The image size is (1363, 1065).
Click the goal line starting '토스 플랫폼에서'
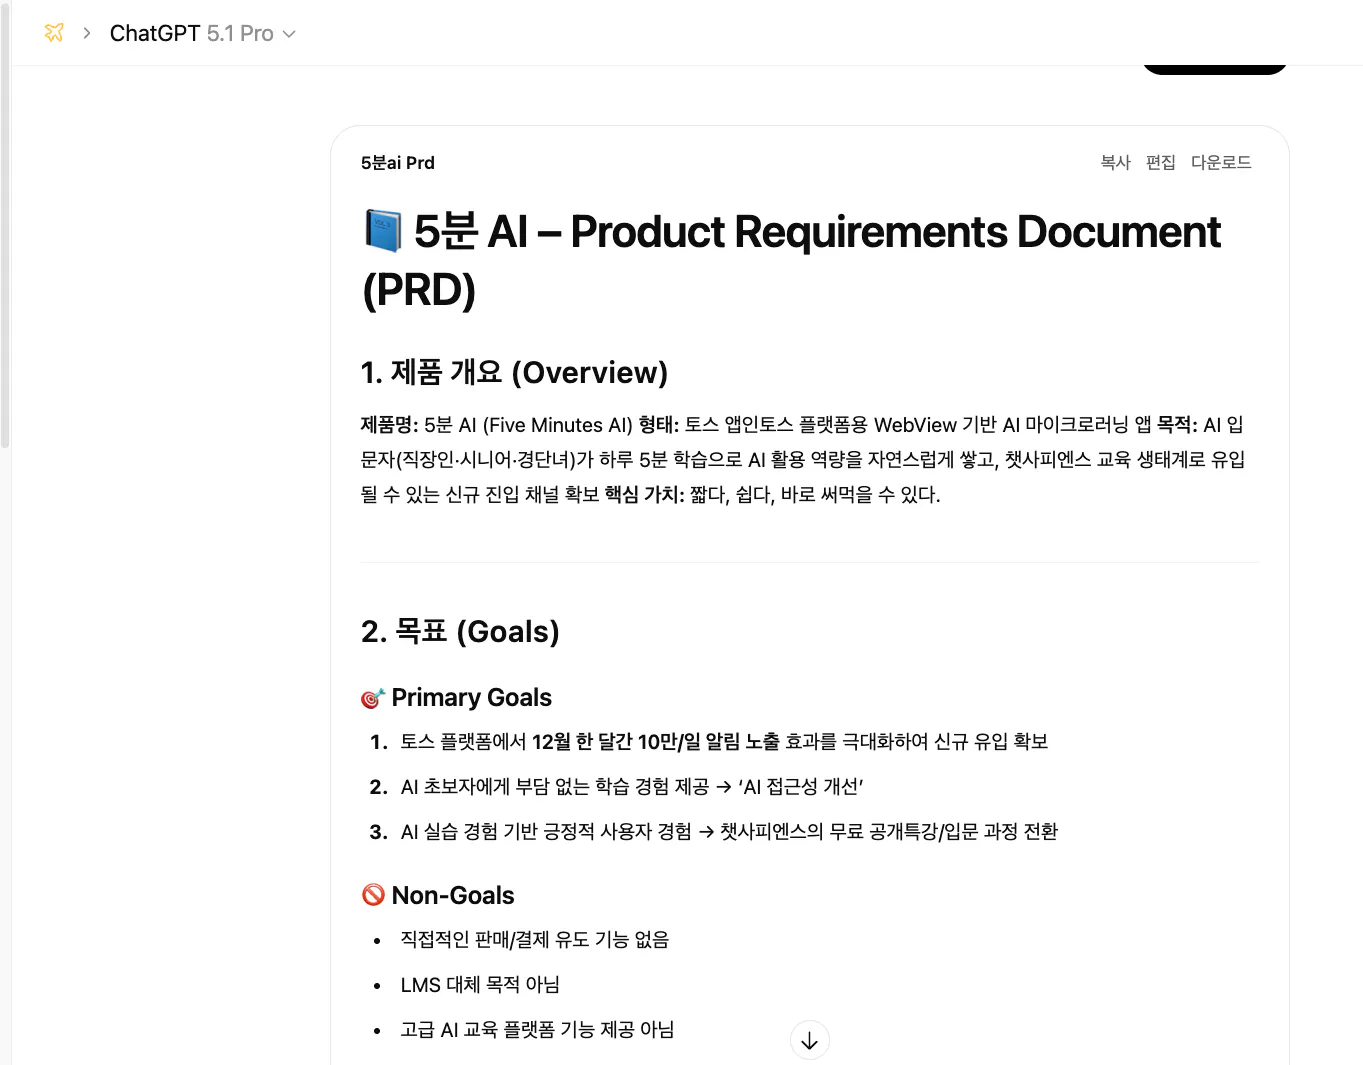pos(724,741)
